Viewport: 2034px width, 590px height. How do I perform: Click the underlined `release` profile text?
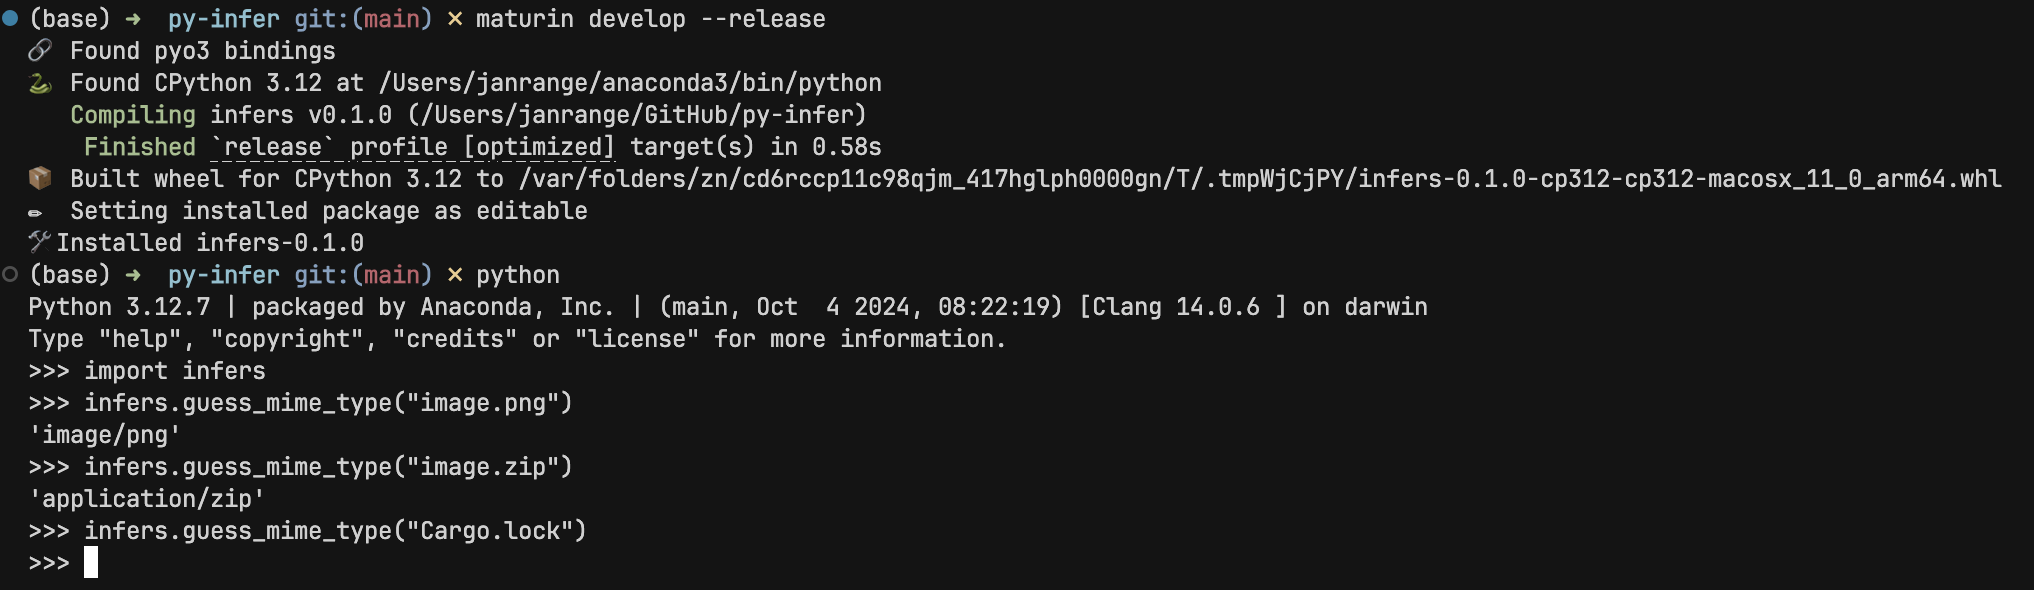coord(273,147)
